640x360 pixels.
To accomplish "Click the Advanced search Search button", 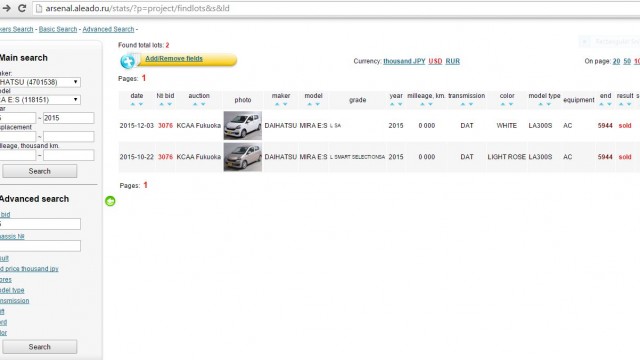I will click(40, 347).
